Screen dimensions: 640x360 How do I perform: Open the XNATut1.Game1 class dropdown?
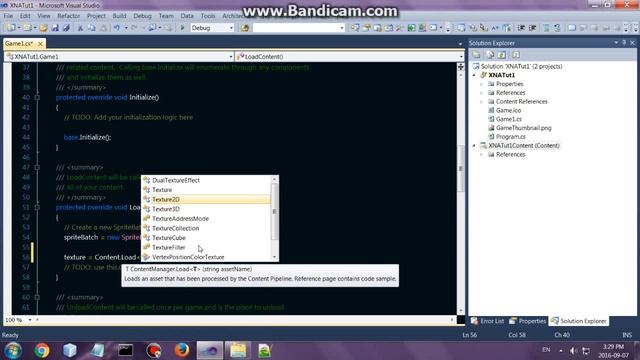[119, 57]
